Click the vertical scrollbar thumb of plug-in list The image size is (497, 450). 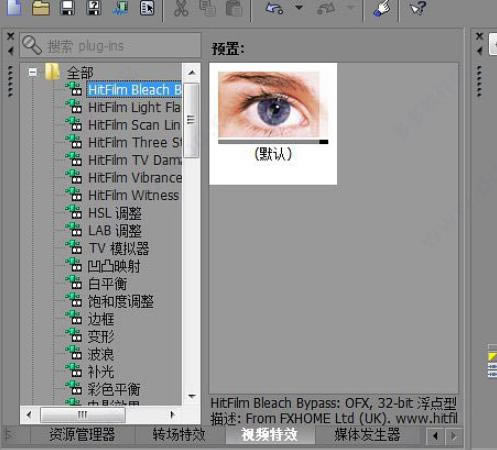tap(191, 120)
